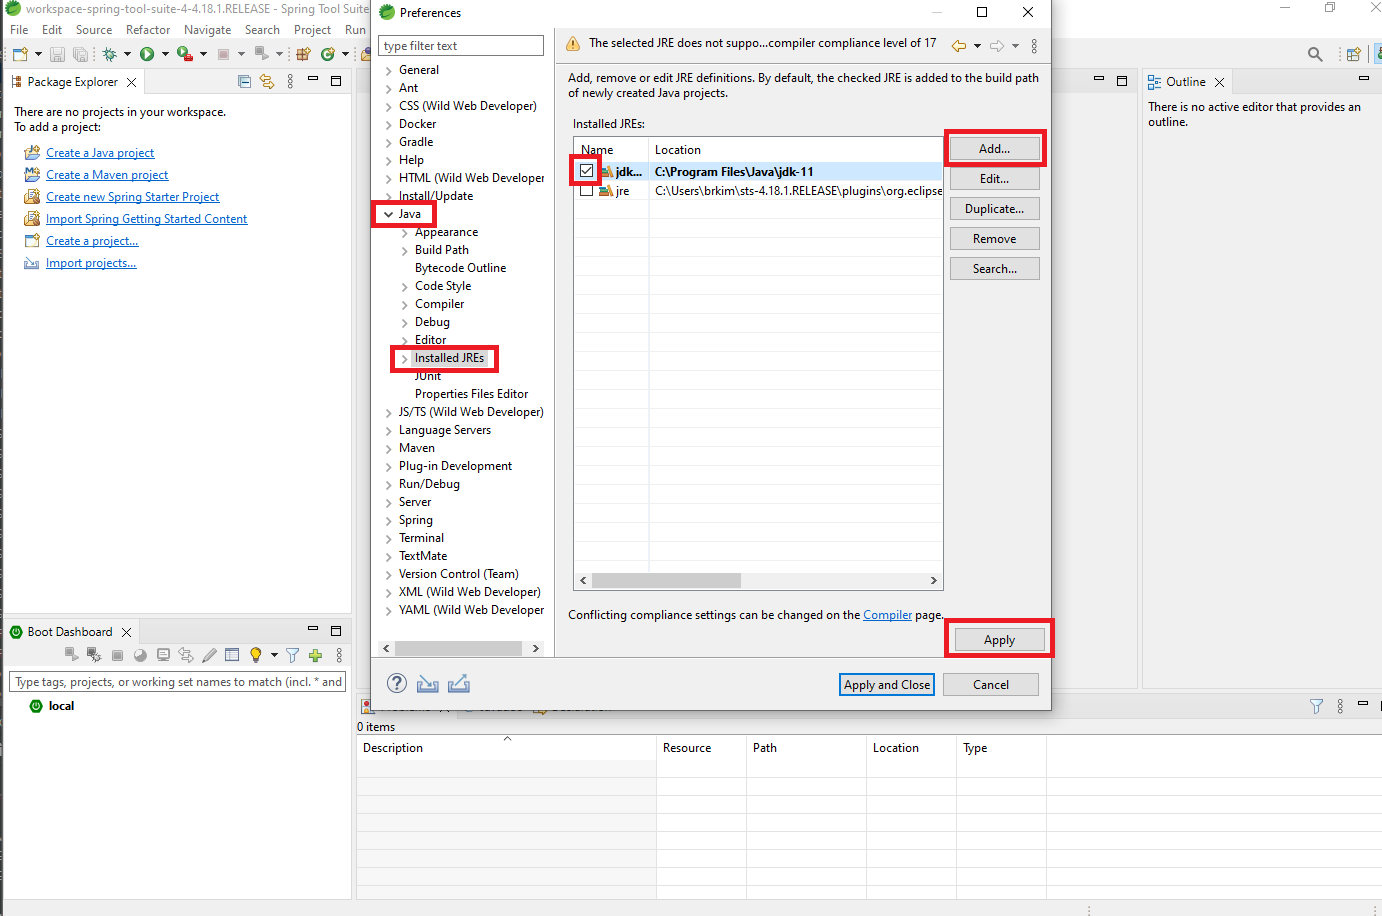Open dropdown arrow next to Run button

(165, 54)
